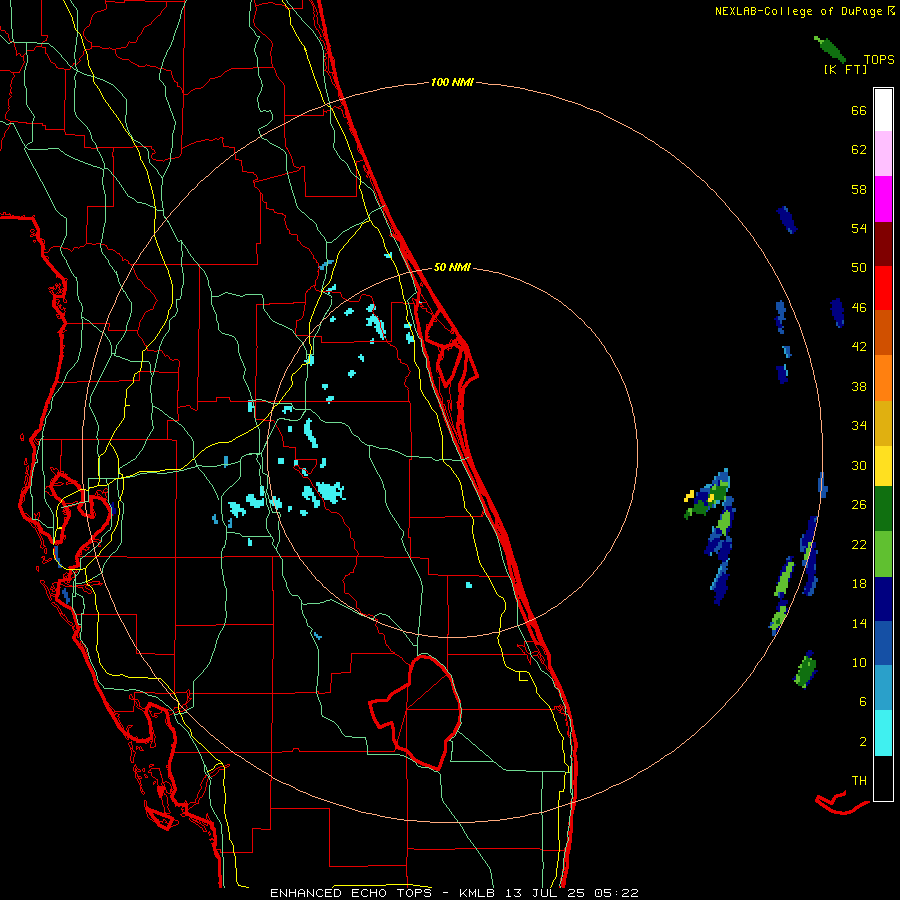Select the 100 NMI range ring label
This screenshot has height=900, width=900.
point(452,83)
